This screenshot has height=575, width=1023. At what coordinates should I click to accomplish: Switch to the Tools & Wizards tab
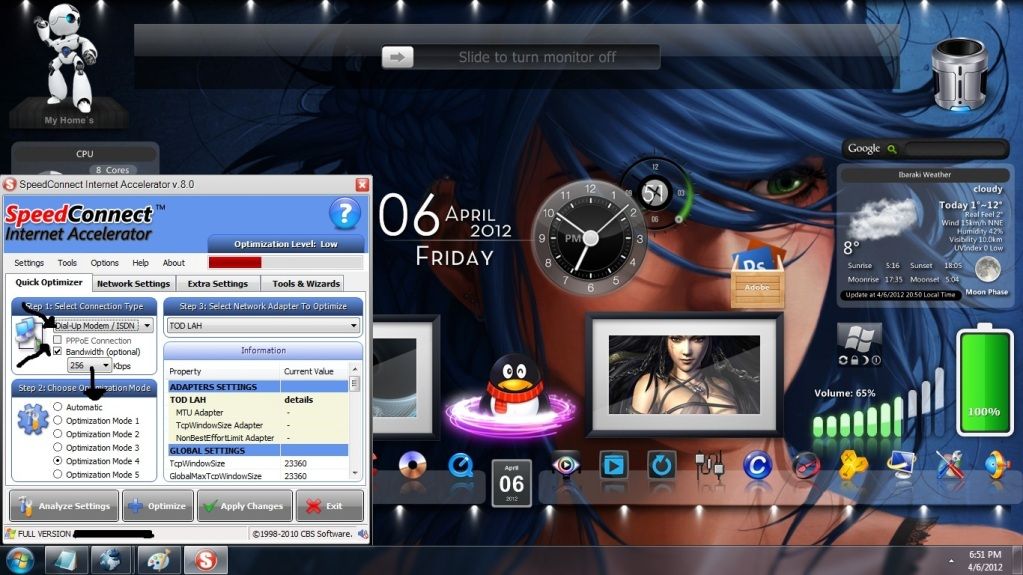(305, 283)
